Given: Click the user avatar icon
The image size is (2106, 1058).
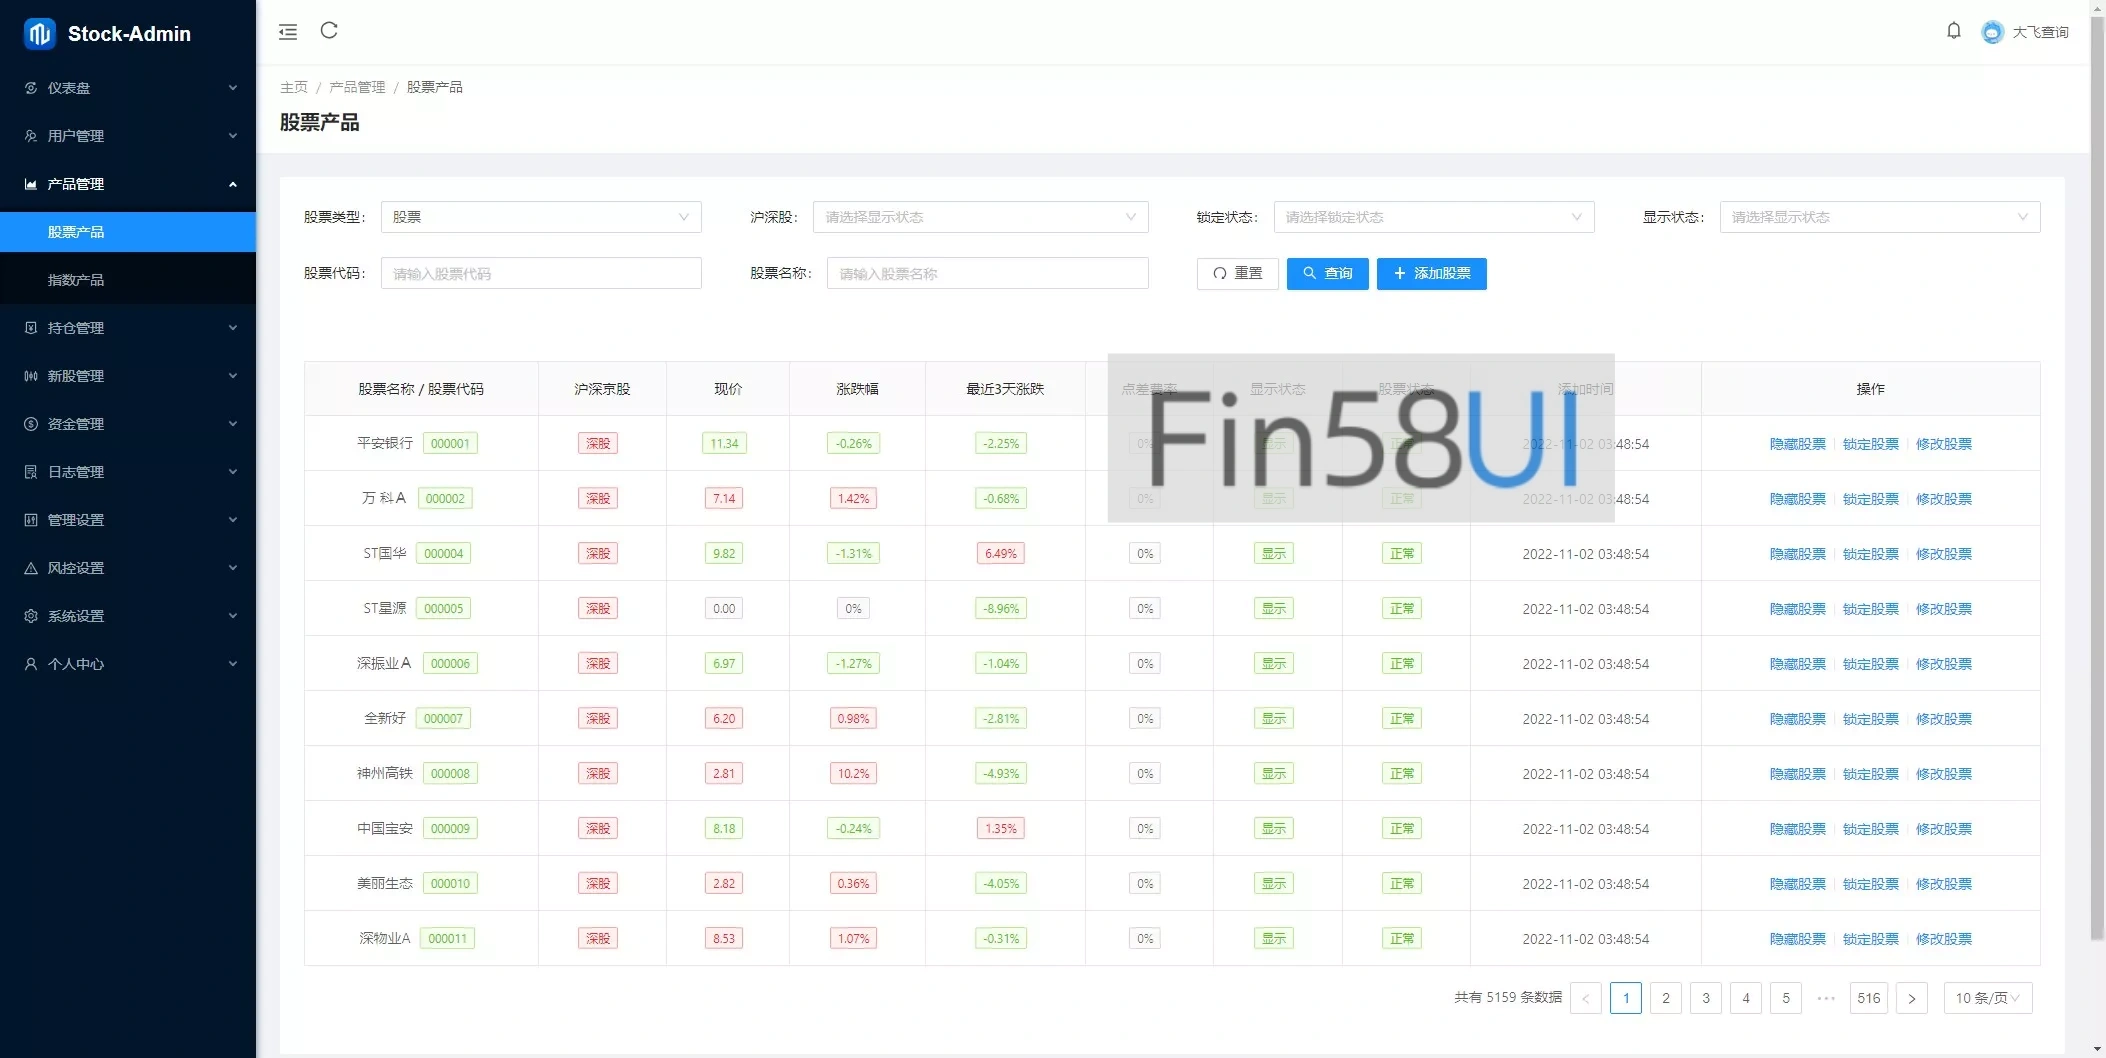Looking at the screenshot, I should [x=1992, y=32].
